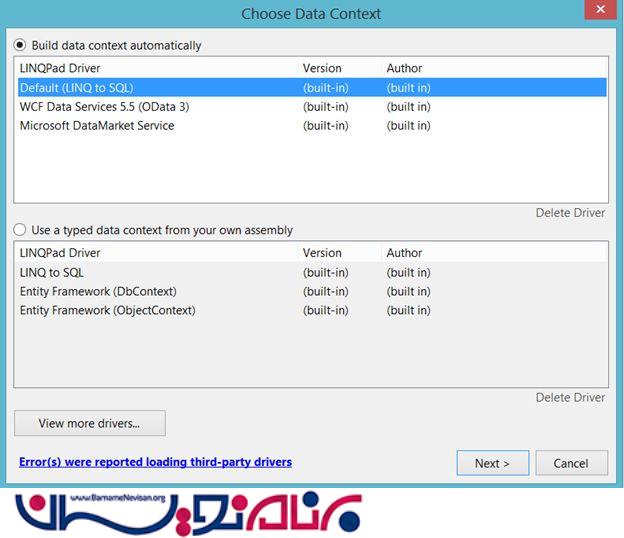Click Delete Driver below the typed context list
The height and width of the screenshot is (538, 624).
570,397
